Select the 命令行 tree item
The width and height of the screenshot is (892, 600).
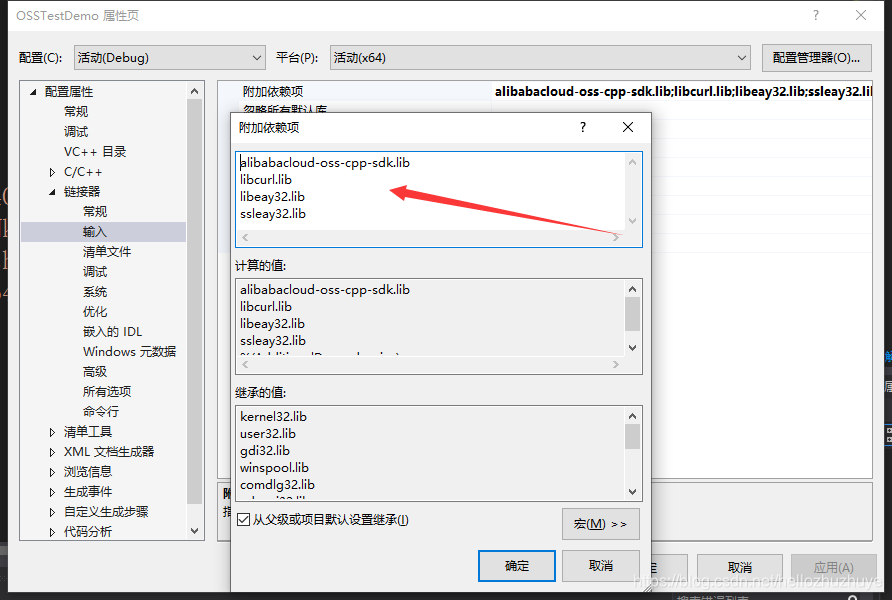point(101,411)
